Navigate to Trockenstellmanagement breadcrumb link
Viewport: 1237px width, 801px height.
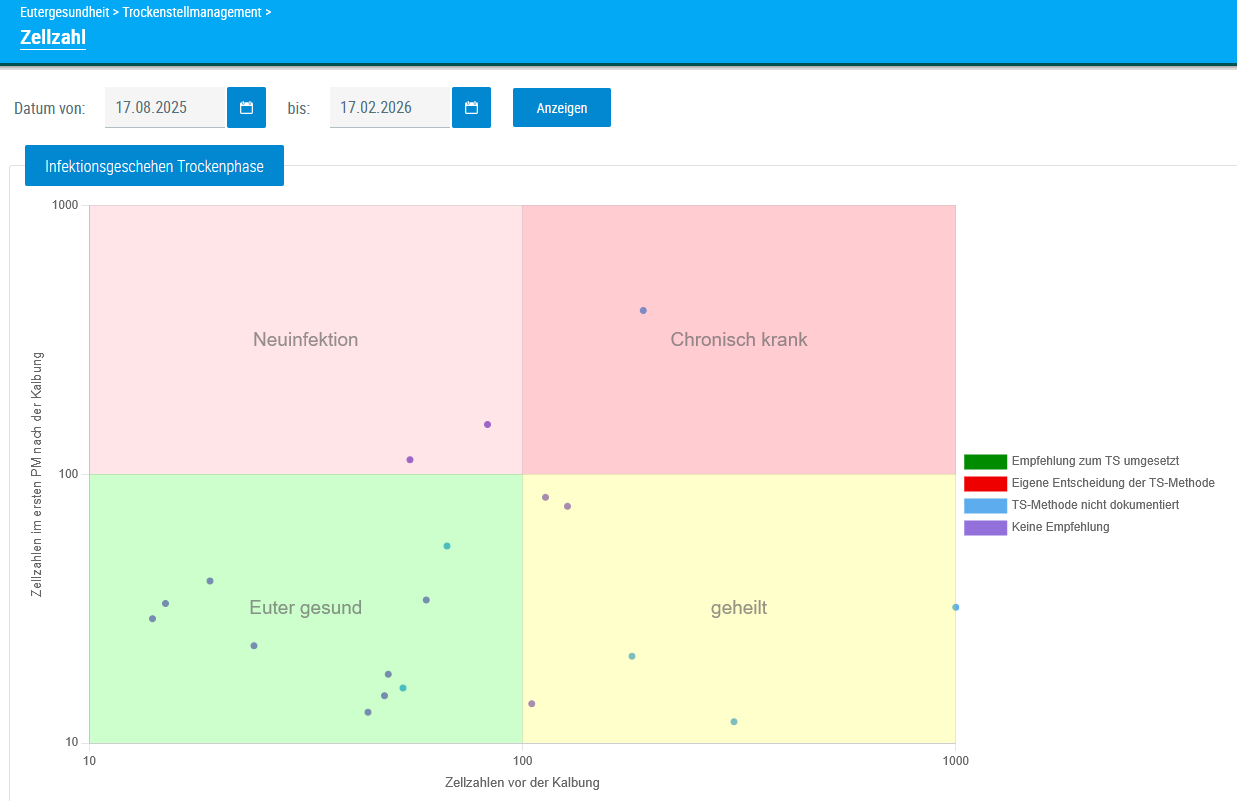pos(192,13)
